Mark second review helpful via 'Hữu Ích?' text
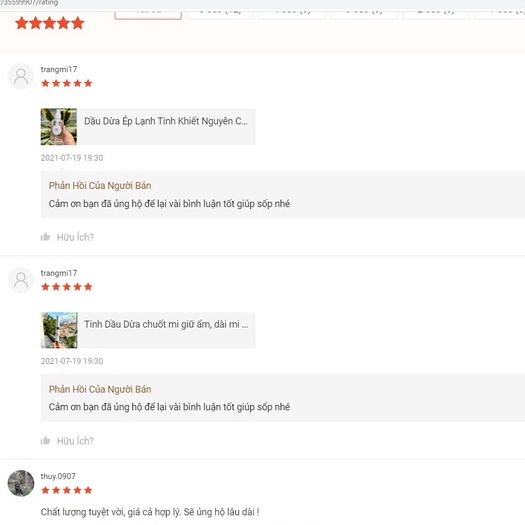Viewport: 525px width, 525px height. coord(75,441)
